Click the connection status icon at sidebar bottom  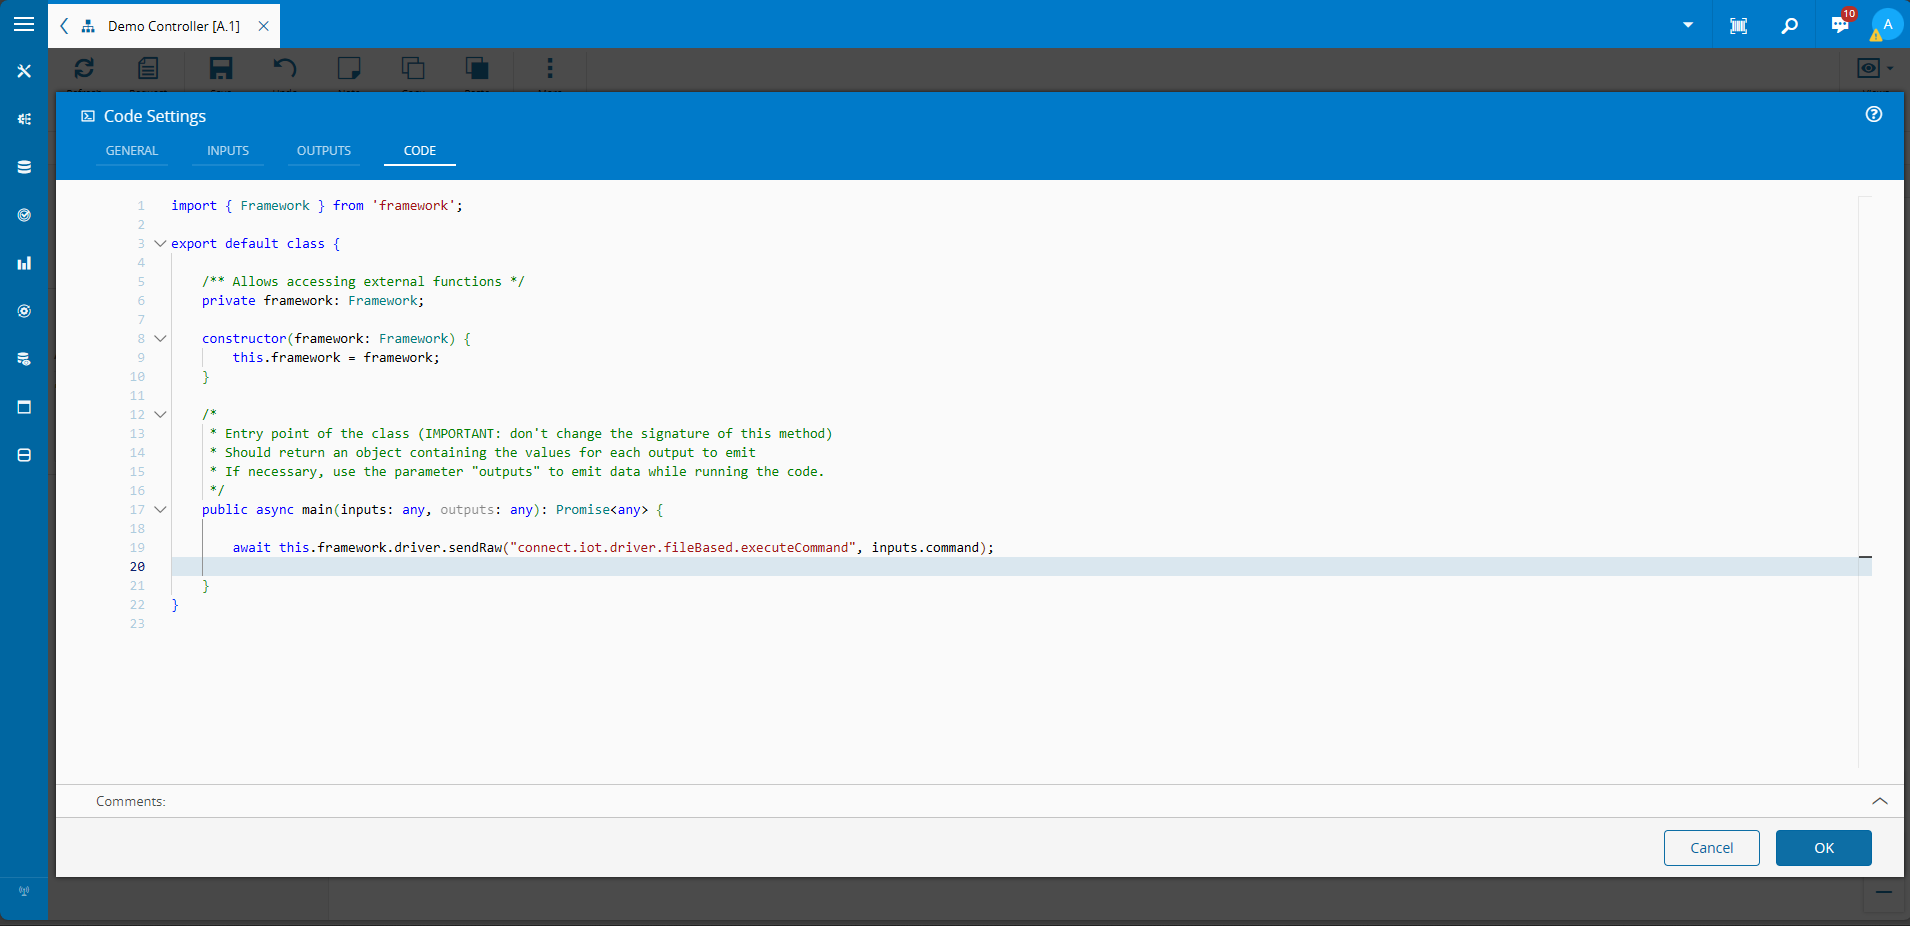pyautogui.click(x=24, y=890)
